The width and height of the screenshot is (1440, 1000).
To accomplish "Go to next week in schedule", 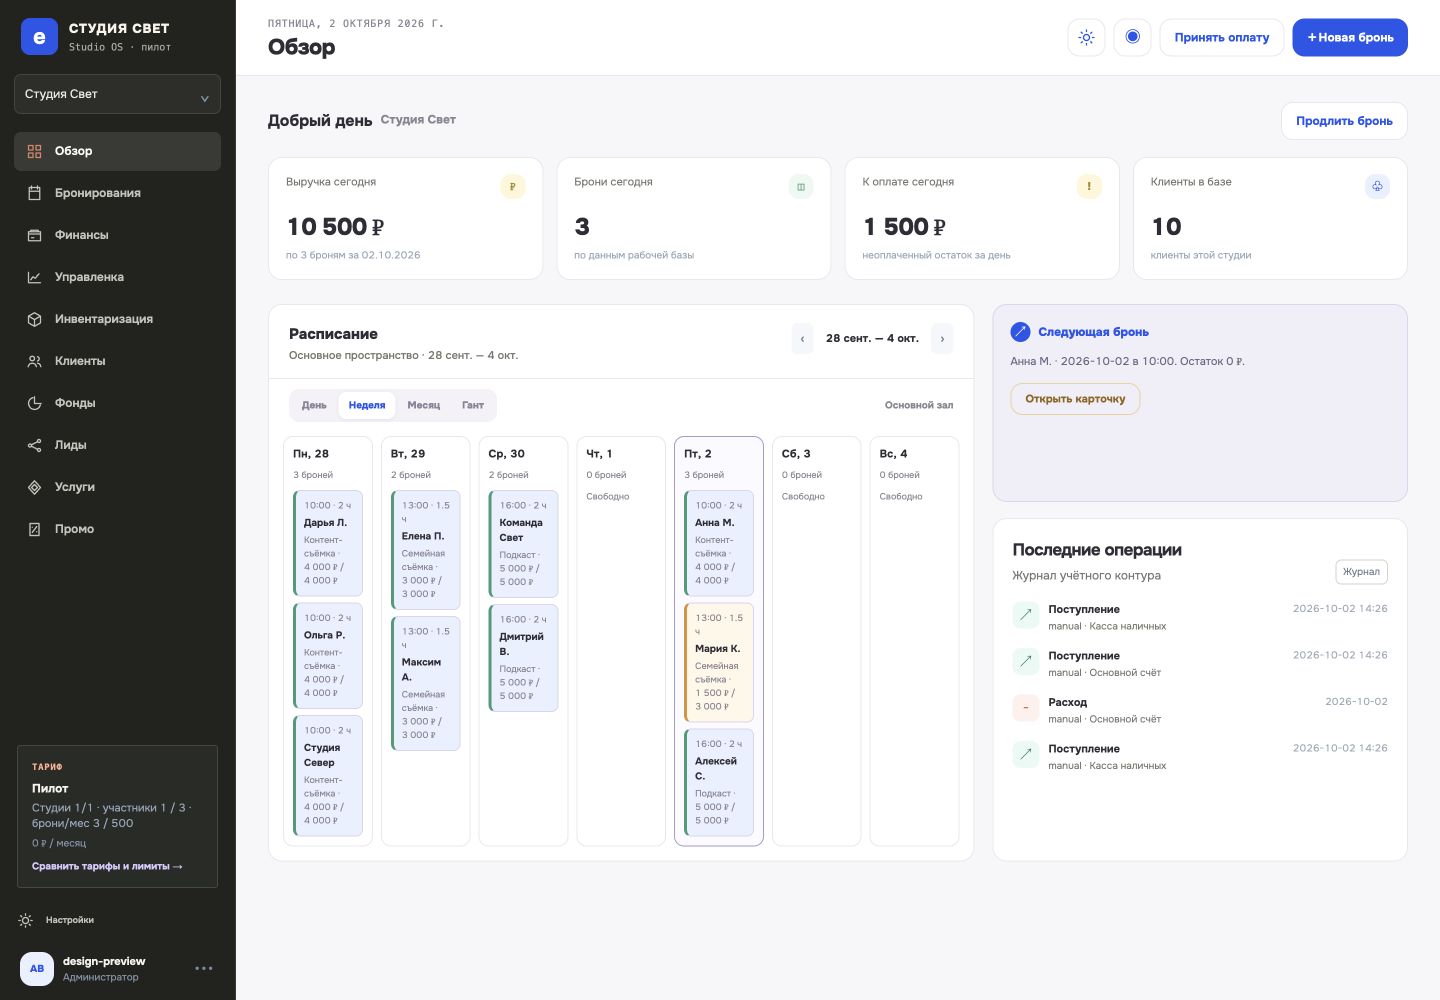I will point(942,338).
